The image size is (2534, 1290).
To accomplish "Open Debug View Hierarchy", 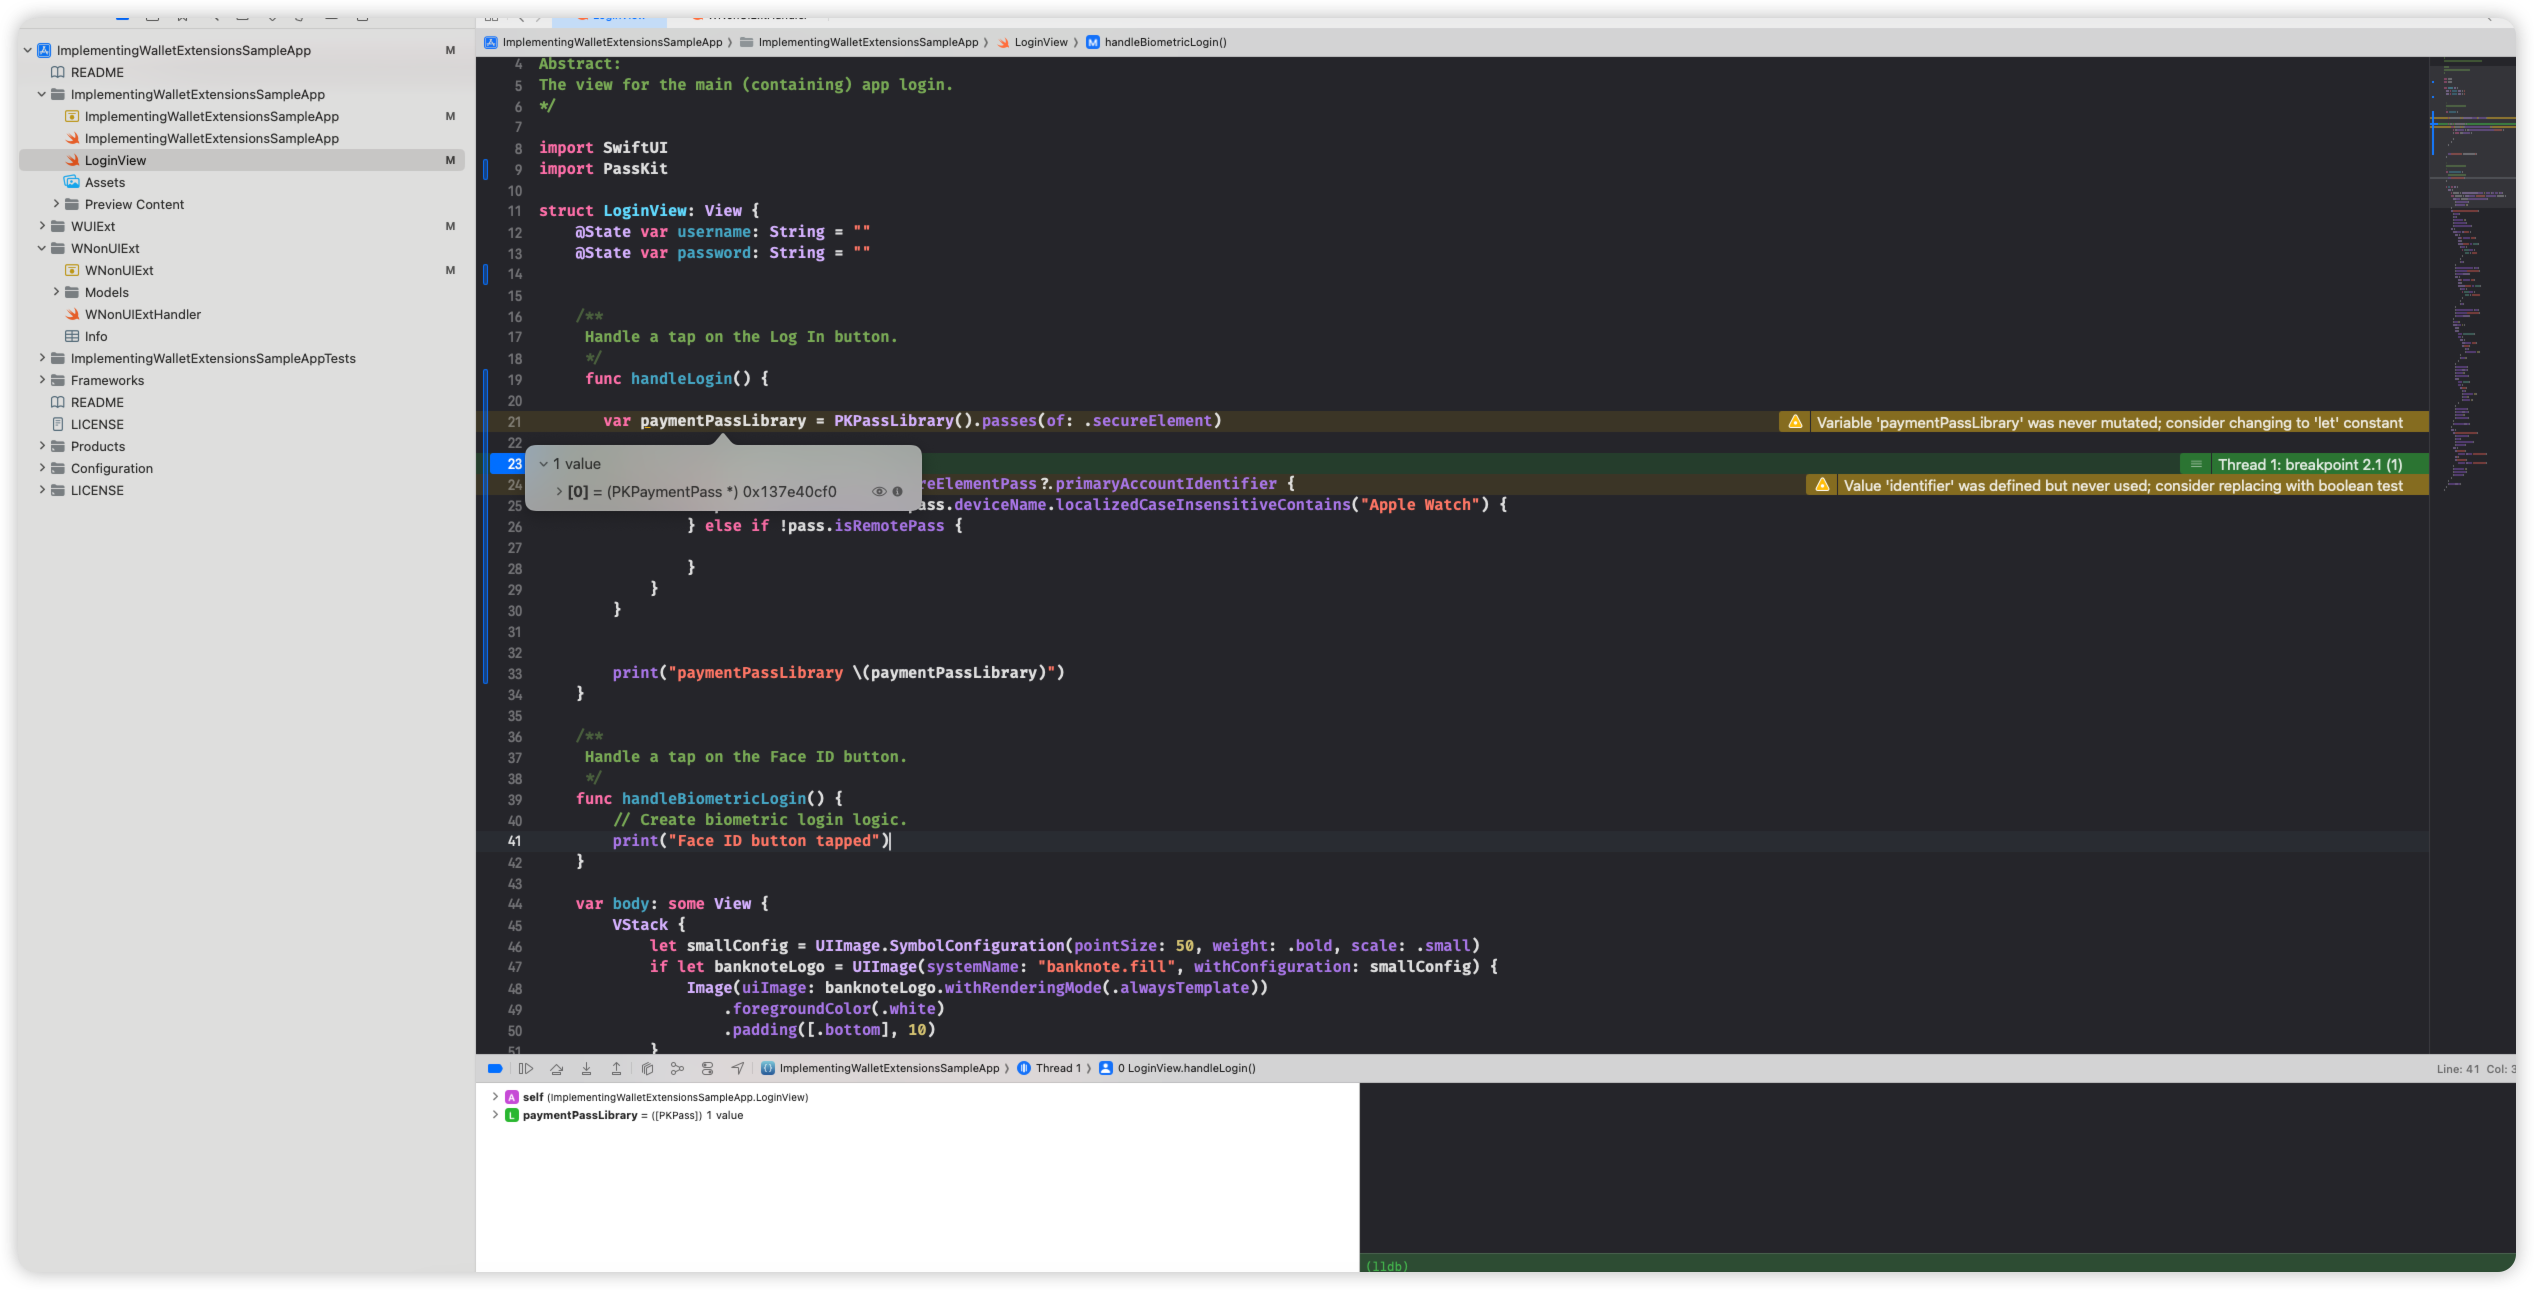I will point(647,1068).
